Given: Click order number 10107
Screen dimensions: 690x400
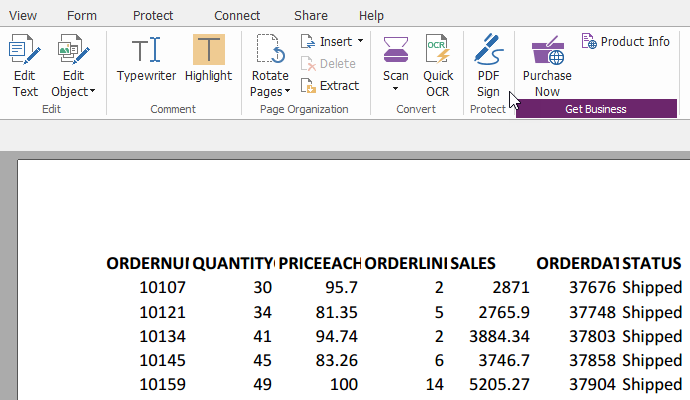Looking at the screenshot, I should pyautogui.click(x=162, y=288).
